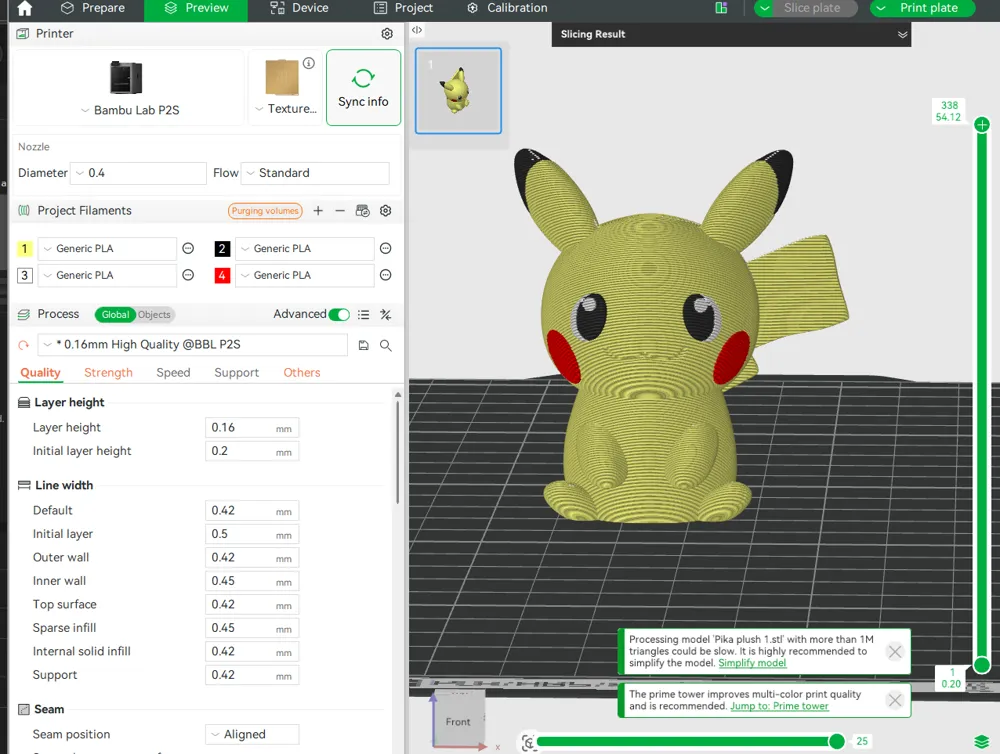Screen dimensions: 1000x754
Task: Click Print plate button
Action: tap(929, 8)
